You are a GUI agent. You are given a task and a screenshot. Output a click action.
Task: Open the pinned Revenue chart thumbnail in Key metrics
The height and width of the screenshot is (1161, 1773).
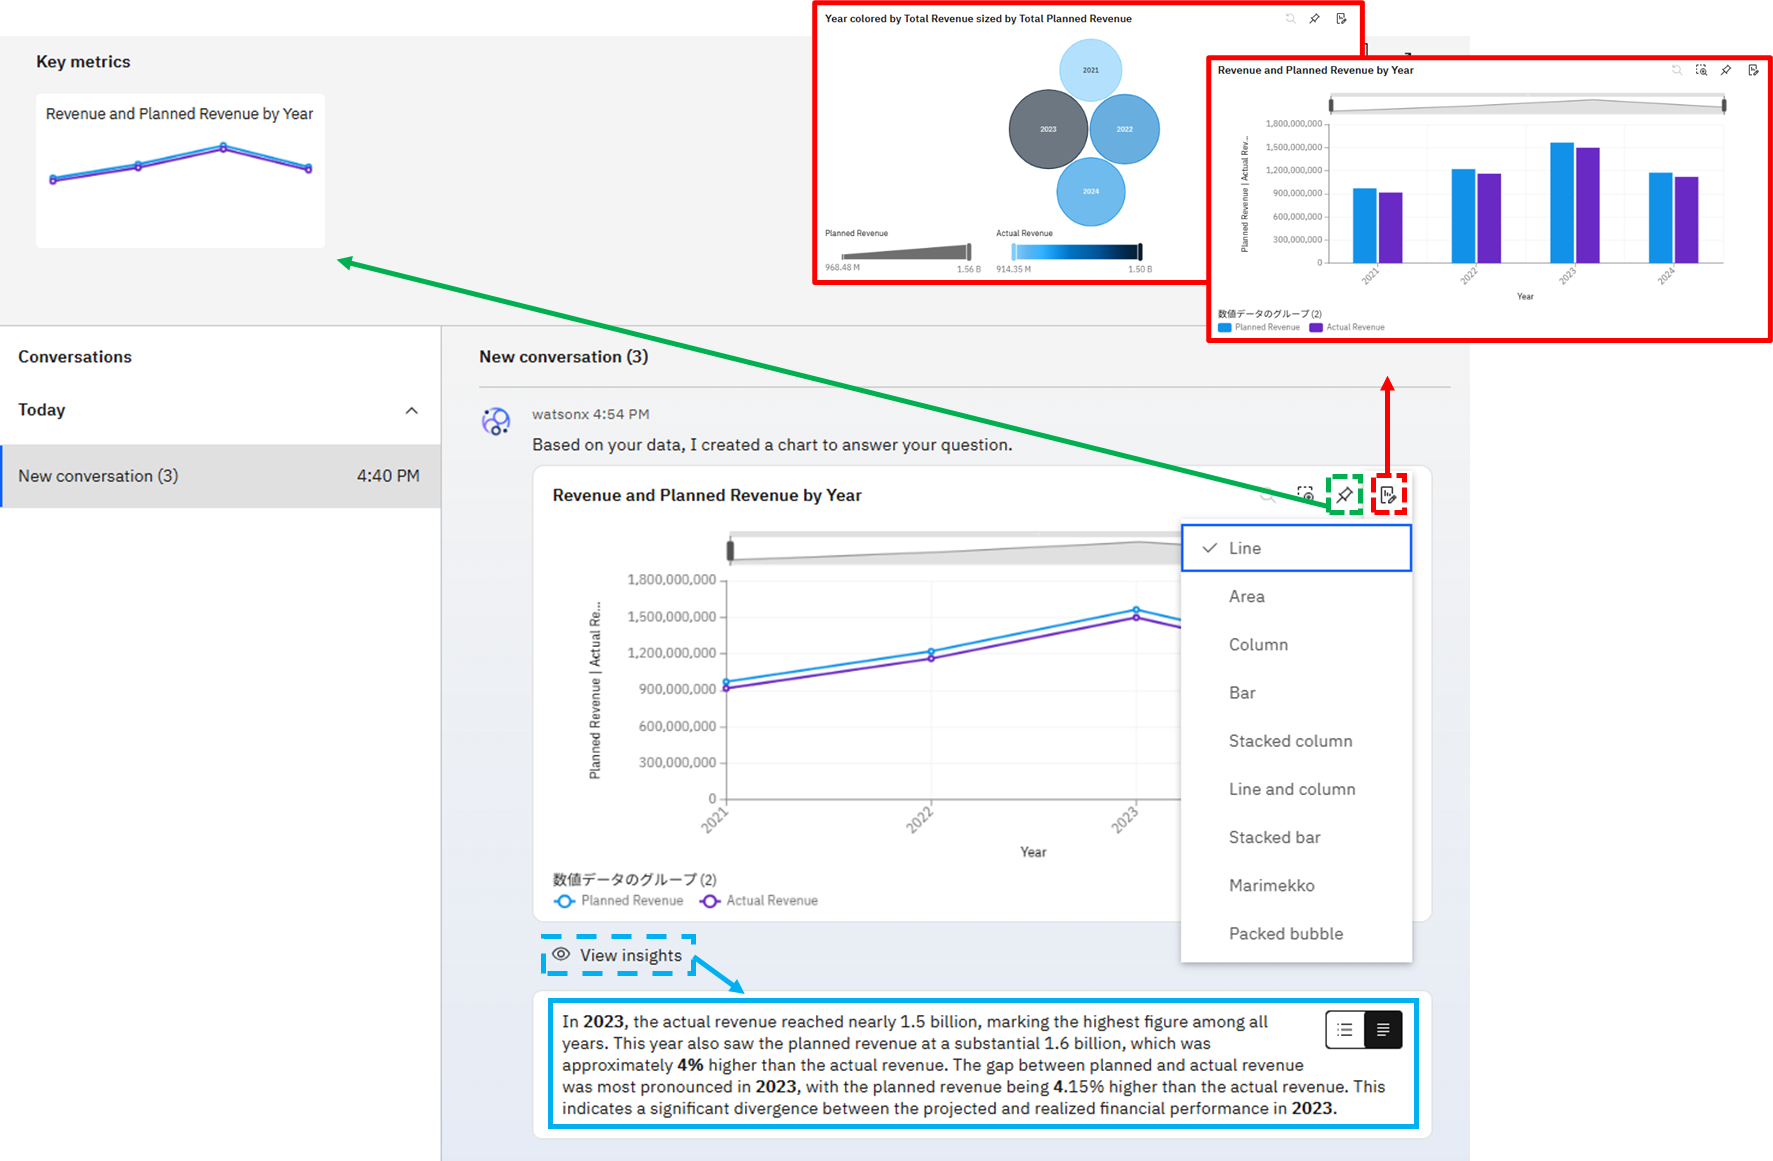pyautogui.click(x=180, y=170)
